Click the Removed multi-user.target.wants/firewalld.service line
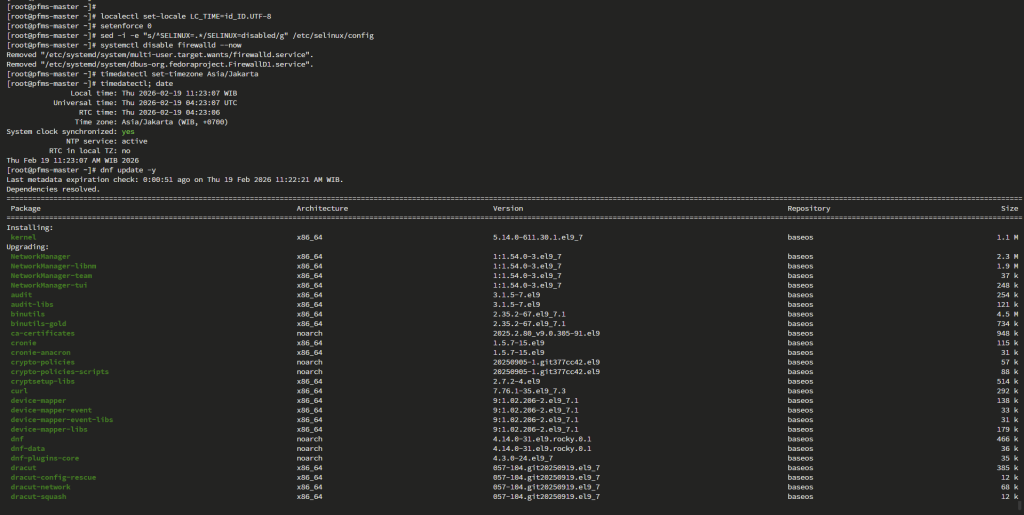The height and width of the screenshot is (515, 1024). (x=160, y=55)
